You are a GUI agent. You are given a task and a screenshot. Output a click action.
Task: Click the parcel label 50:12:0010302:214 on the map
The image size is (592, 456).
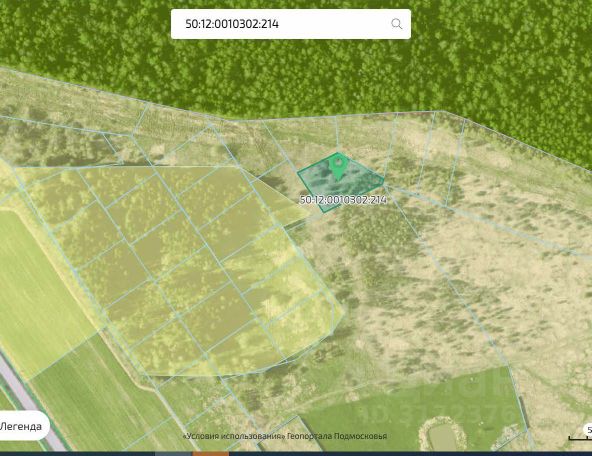pyautogui.click(x=343, y=200)
